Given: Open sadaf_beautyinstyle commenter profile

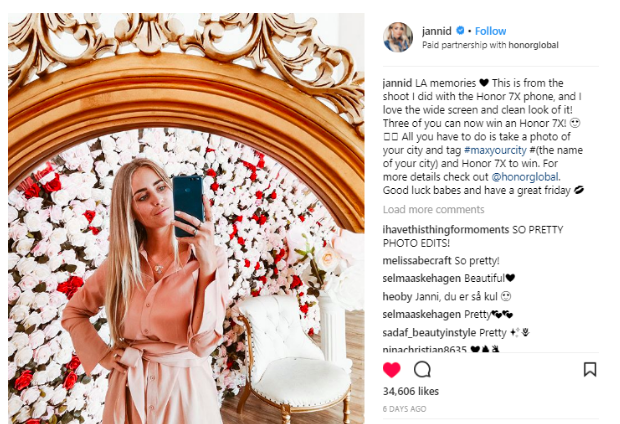Looking at the screenshot, I should (x=429, y=333).
